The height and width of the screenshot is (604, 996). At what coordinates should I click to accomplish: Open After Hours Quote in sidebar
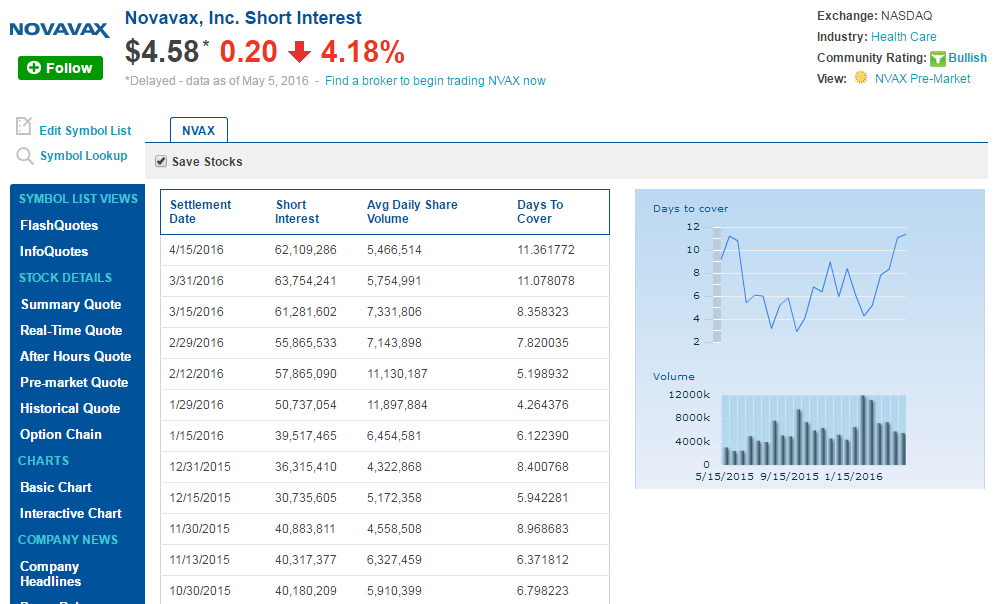[x=76, y=356]
